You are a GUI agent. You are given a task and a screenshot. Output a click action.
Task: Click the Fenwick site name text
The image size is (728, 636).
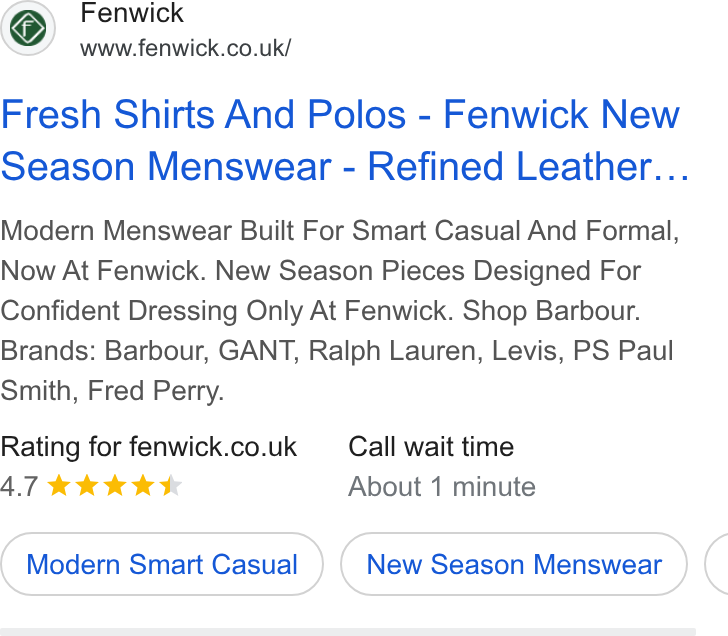tap(132, 13)
